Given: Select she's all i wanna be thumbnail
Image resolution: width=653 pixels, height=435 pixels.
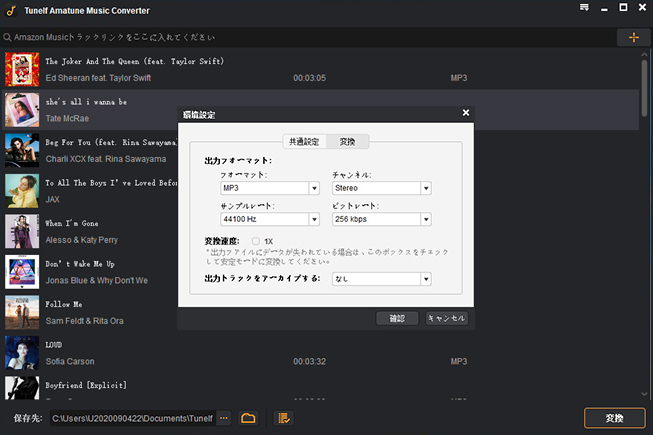Looking at the screenshot, I should [x=22, y=109].
